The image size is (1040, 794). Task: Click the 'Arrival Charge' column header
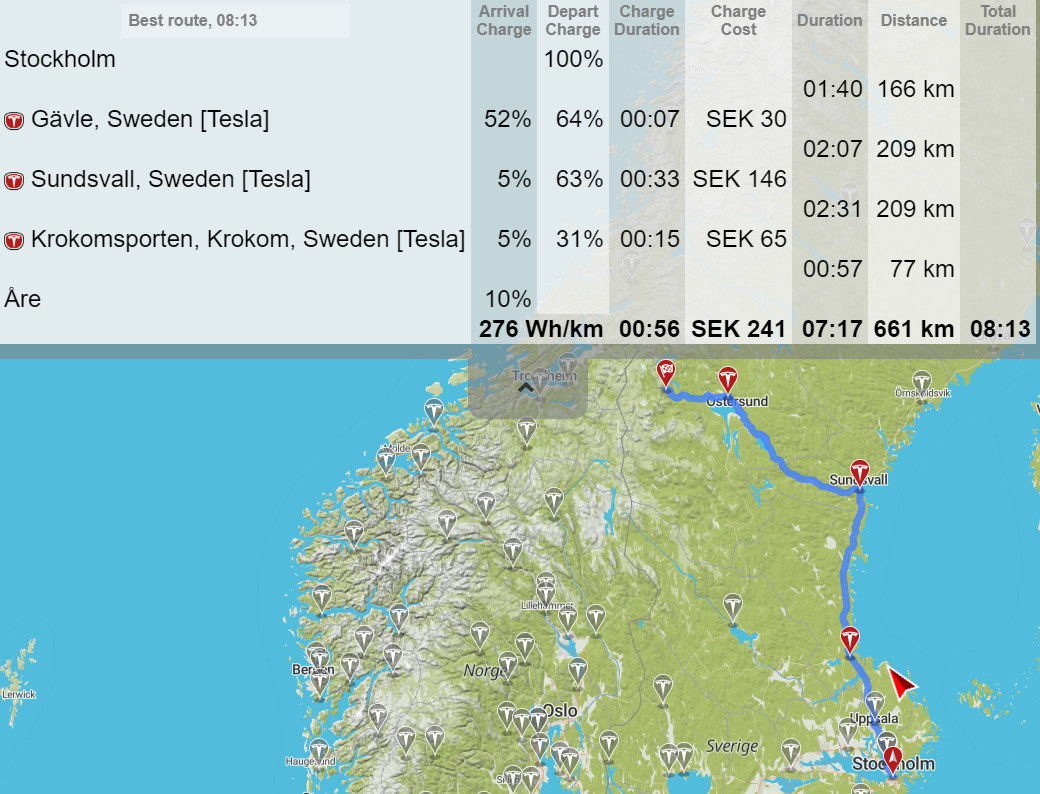pos(504,21)
